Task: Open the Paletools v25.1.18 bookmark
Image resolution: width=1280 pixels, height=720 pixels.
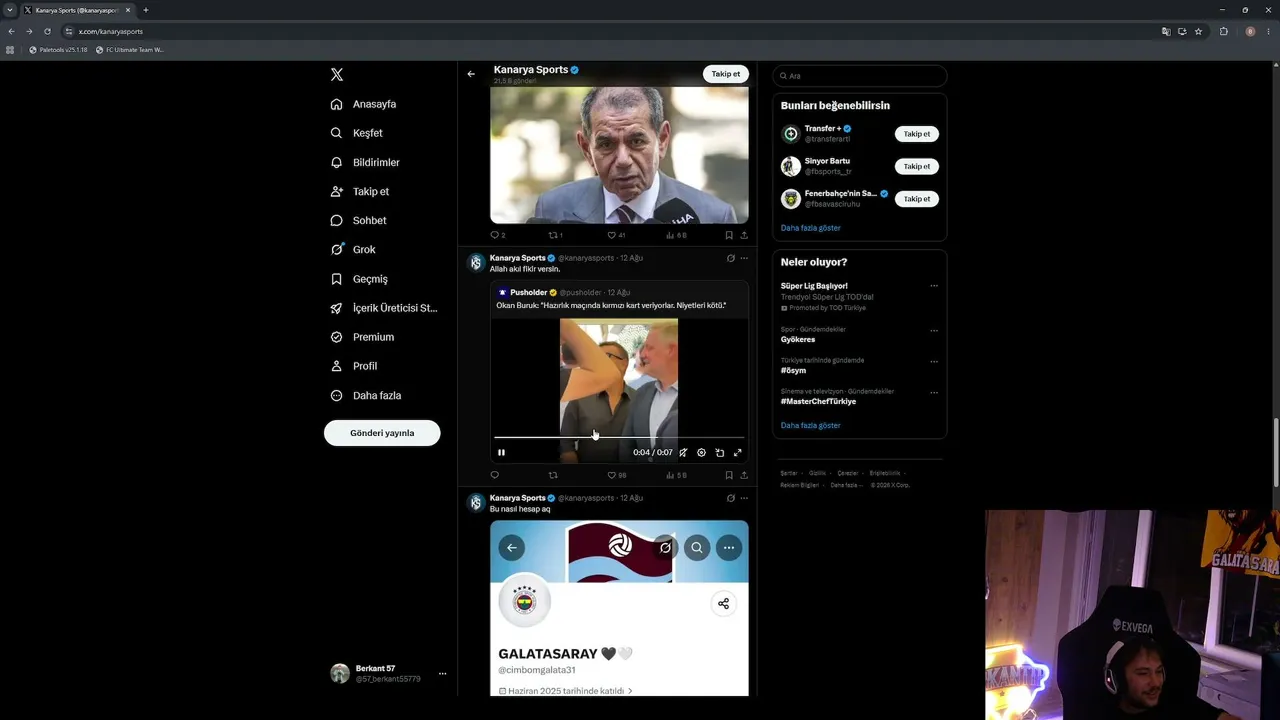Action: tap(58, 50)
